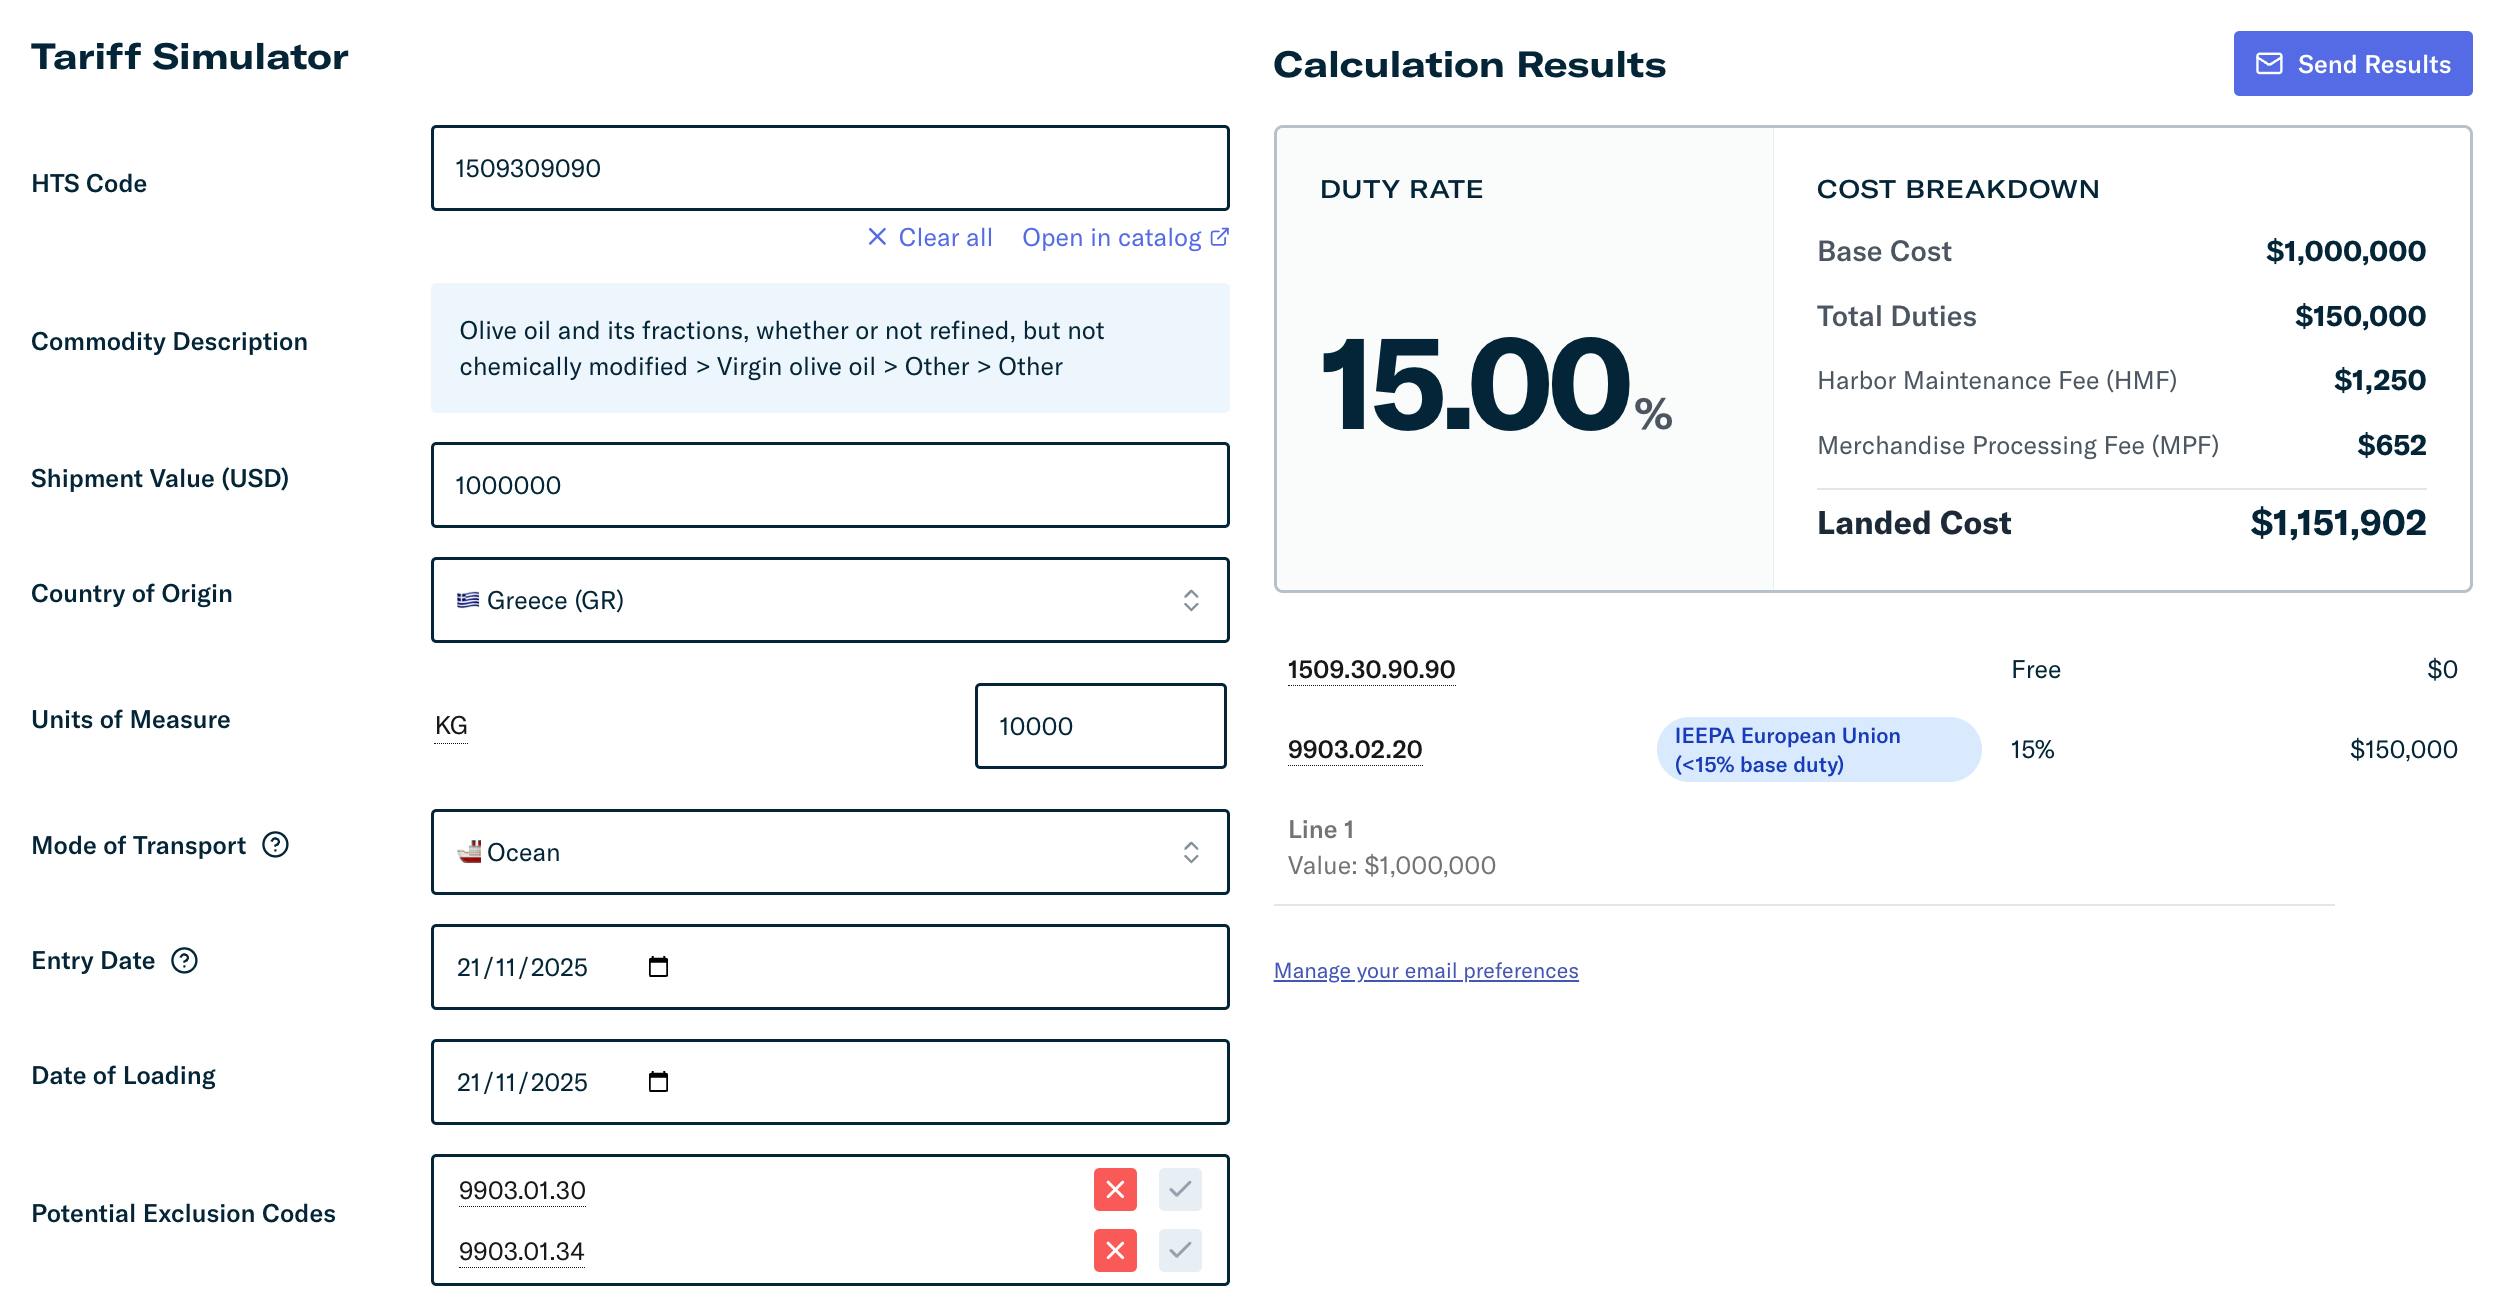Click the calendar icon in Date of Loading field

point(657,1081)
